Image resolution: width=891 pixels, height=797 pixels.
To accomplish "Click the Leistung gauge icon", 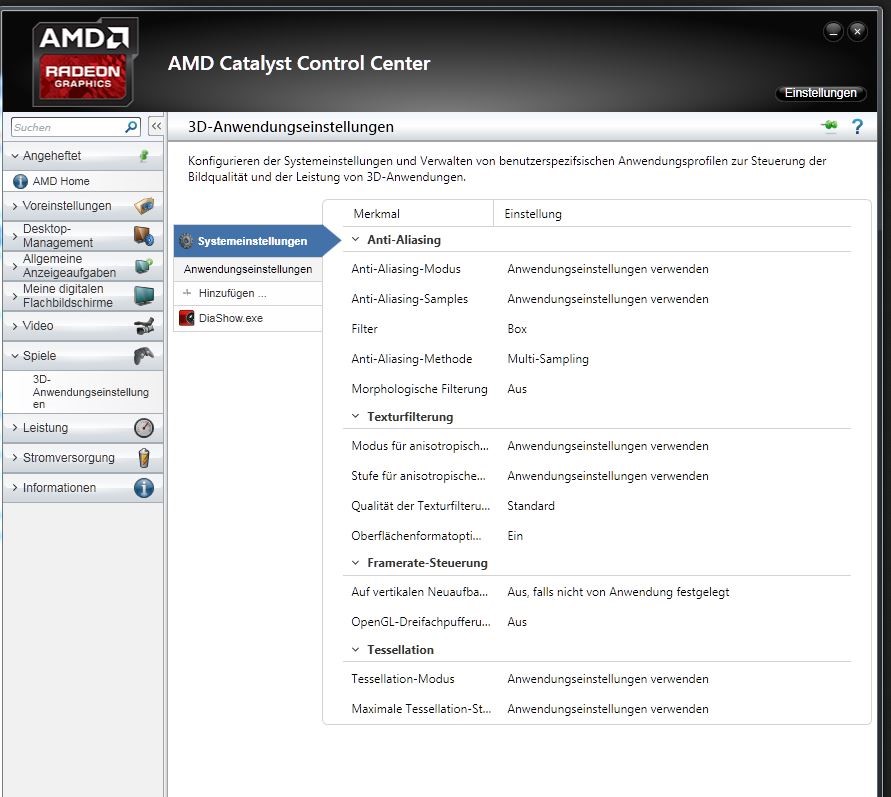I will [x=144, y=428].
